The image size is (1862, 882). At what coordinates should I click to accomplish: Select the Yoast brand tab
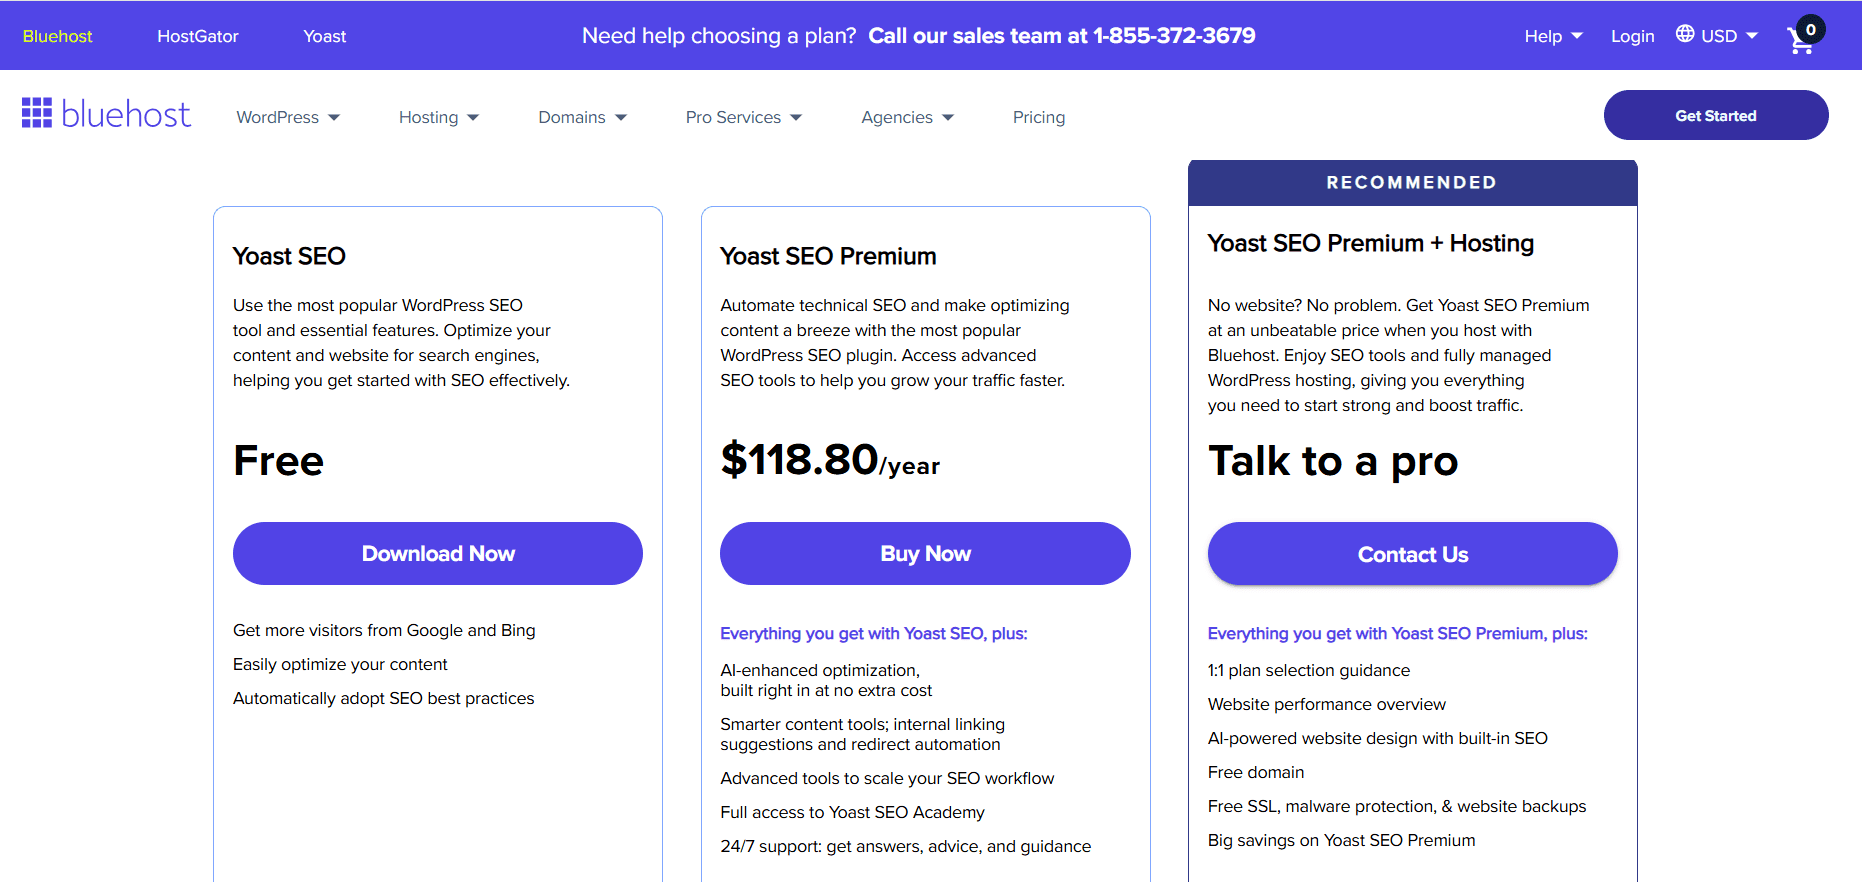pyautogui.click(x=324, y=35)
